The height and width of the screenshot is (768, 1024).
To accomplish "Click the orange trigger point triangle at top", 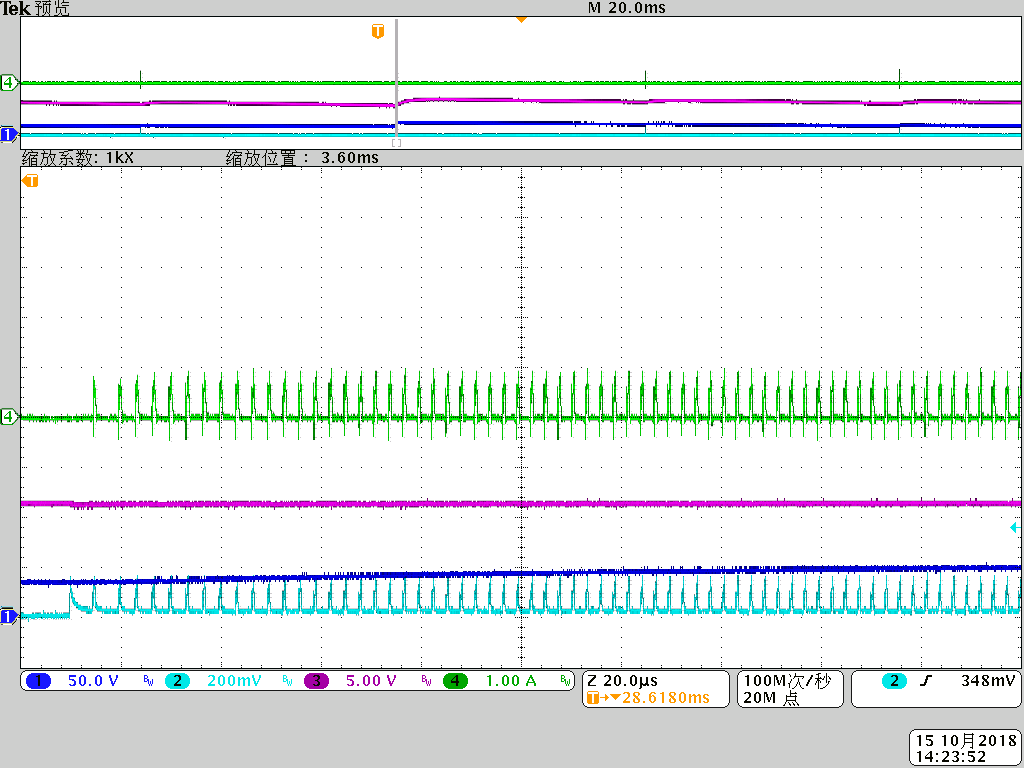I will 521,20.
